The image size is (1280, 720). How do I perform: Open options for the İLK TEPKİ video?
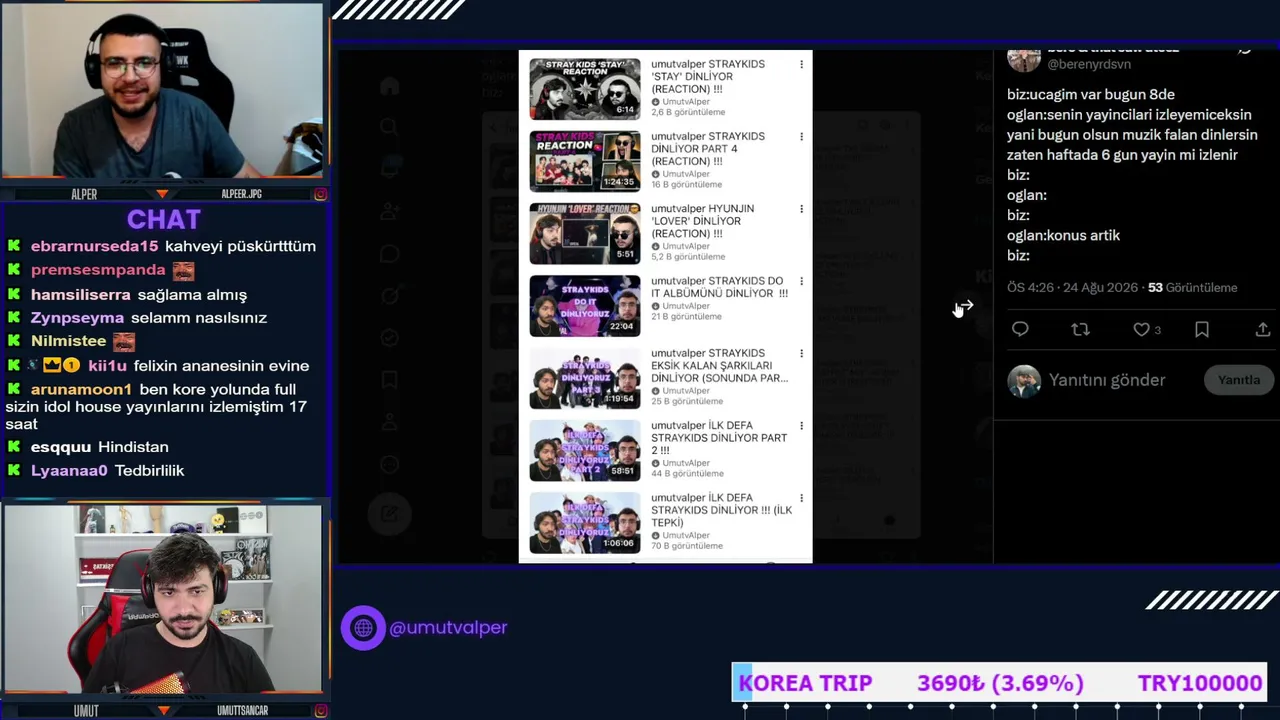tap(801, 498)
